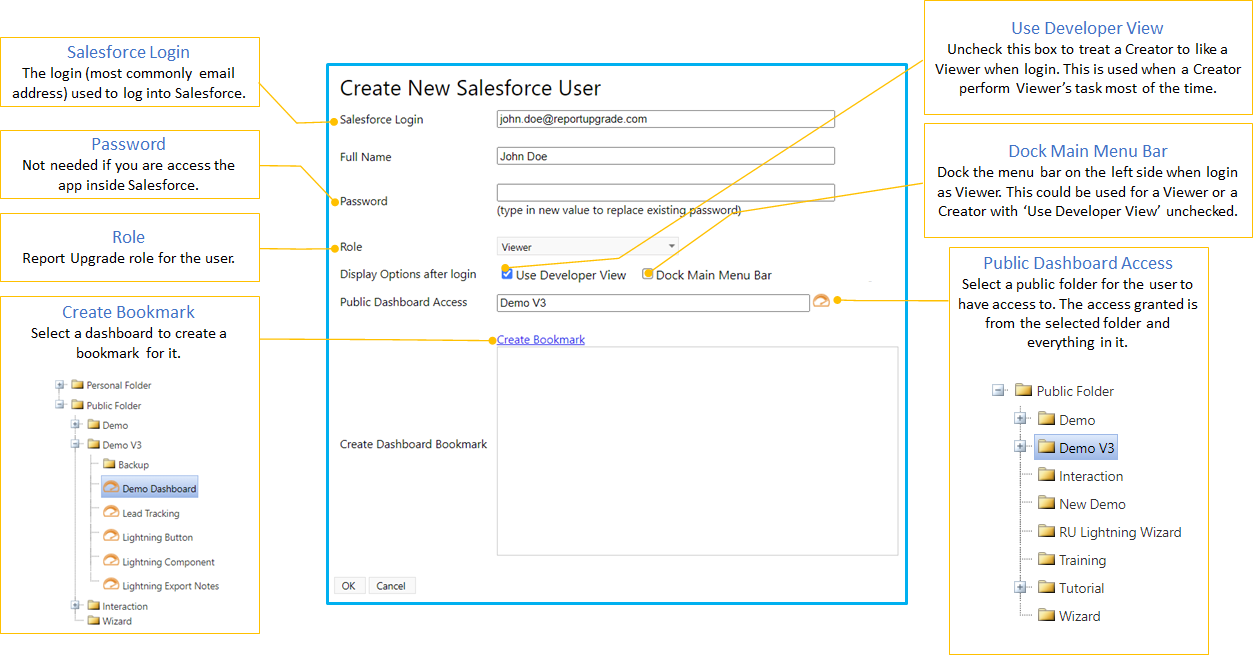Image resolution: width=1255 pixels, height=655 pixels.
Task: Focus the Full Name field with John Doe
Action: [666, 156]
